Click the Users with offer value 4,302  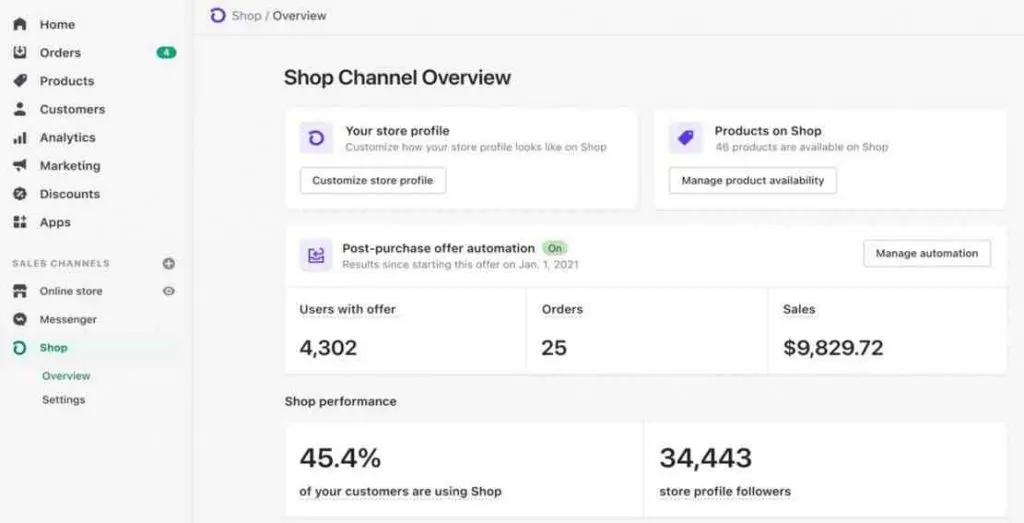coord(328,347)
